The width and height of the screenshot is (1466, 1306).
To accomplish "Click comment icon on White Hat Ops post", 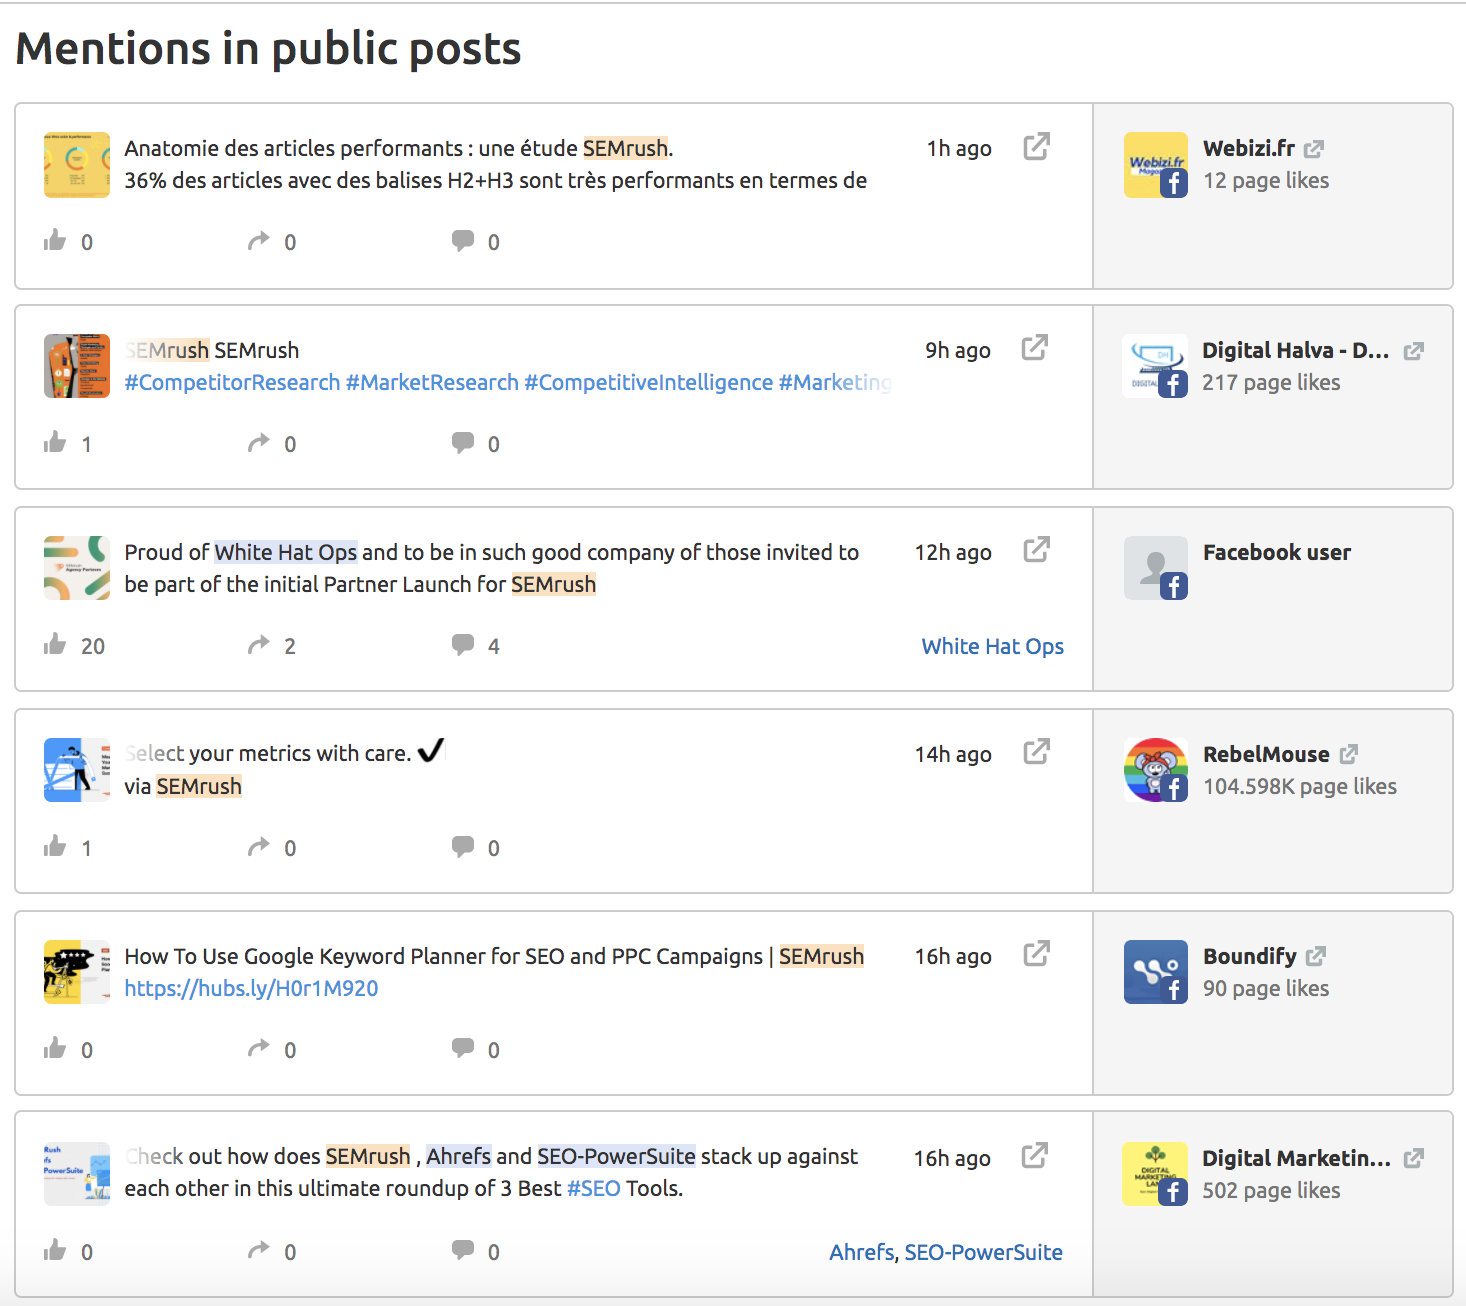I will pos(463,645).
